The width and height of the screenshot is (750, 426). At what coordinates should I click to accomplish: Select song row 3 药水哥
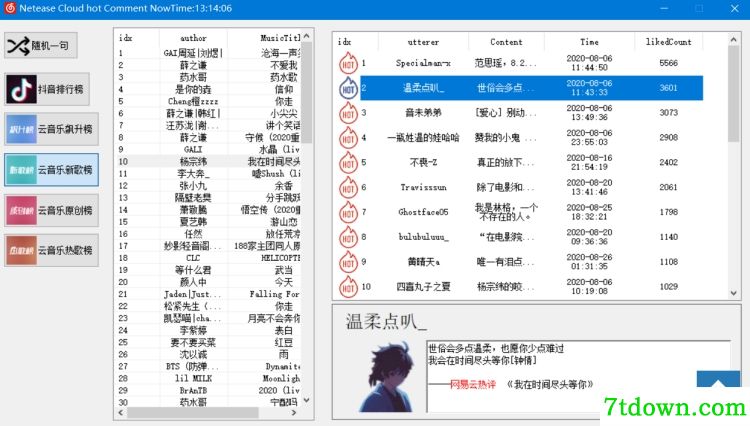coord(209,77)
